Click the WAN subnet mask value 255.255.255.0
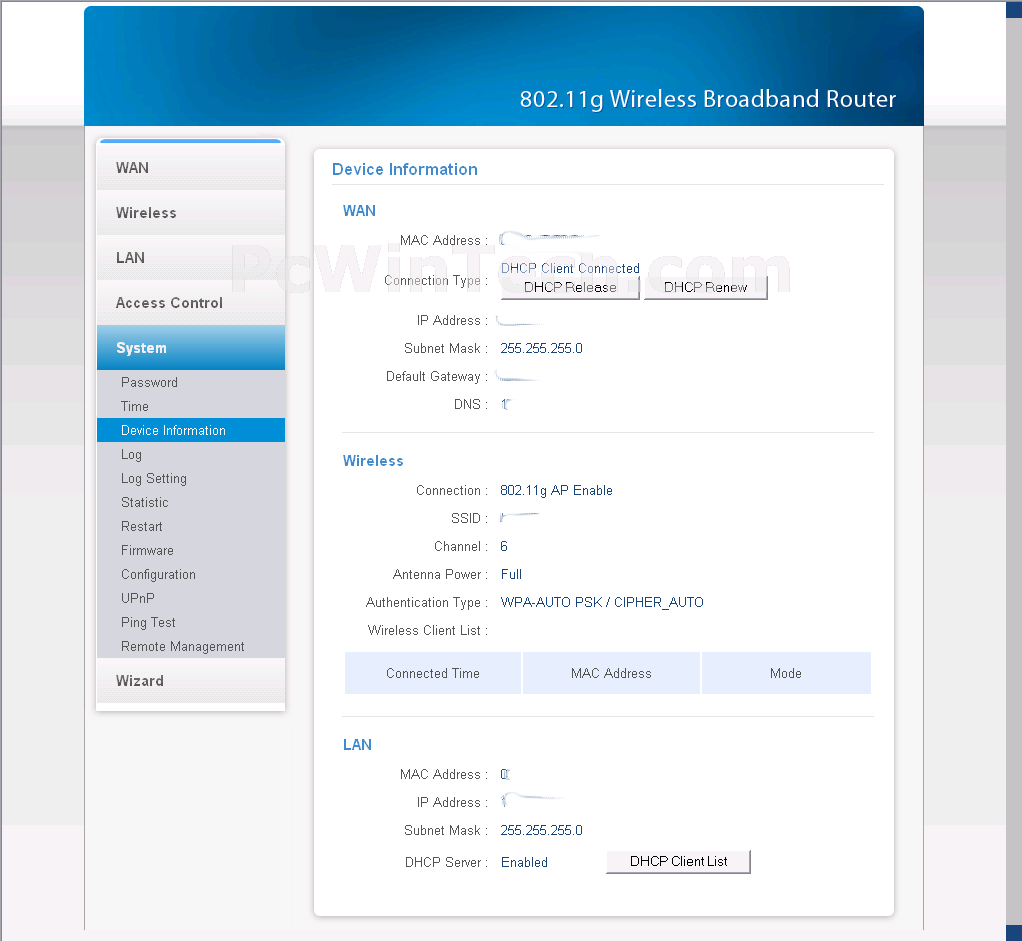Screen dimensions: 1022x941 [542, 349]
